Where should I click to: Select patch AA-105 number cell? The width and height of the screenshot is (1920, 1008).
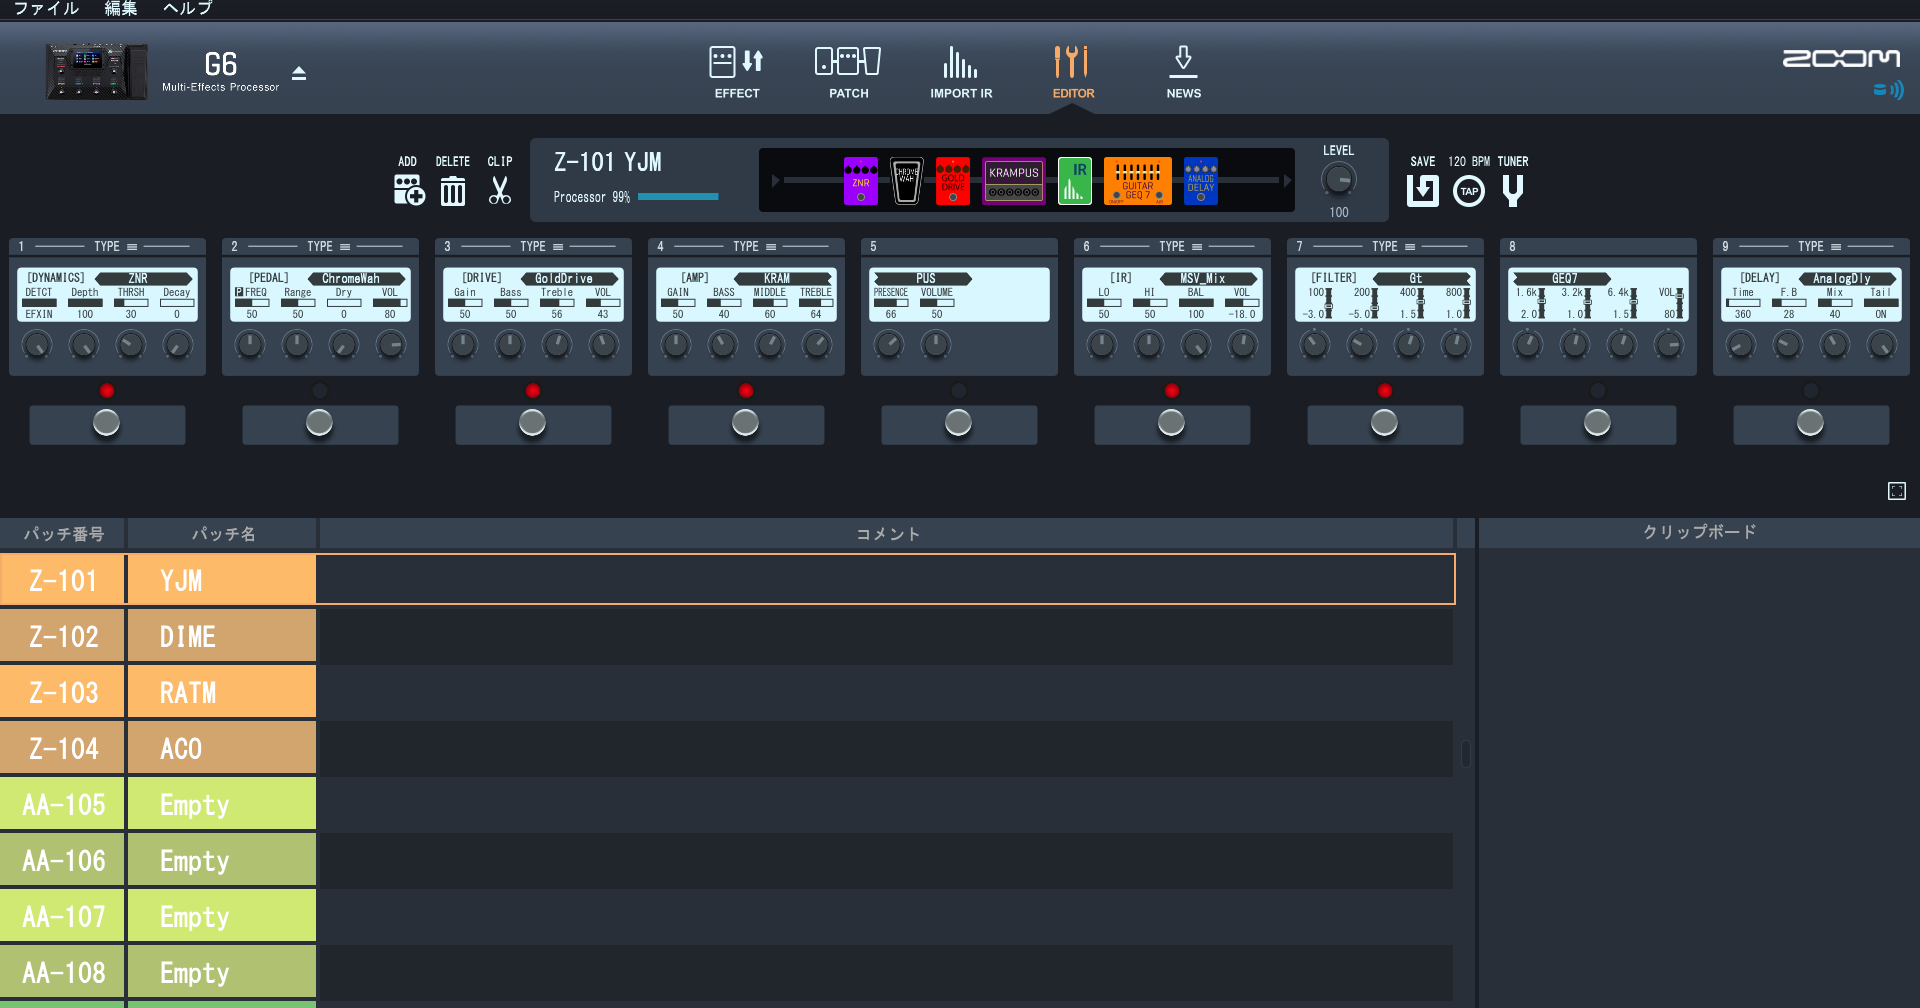[63, 804]
